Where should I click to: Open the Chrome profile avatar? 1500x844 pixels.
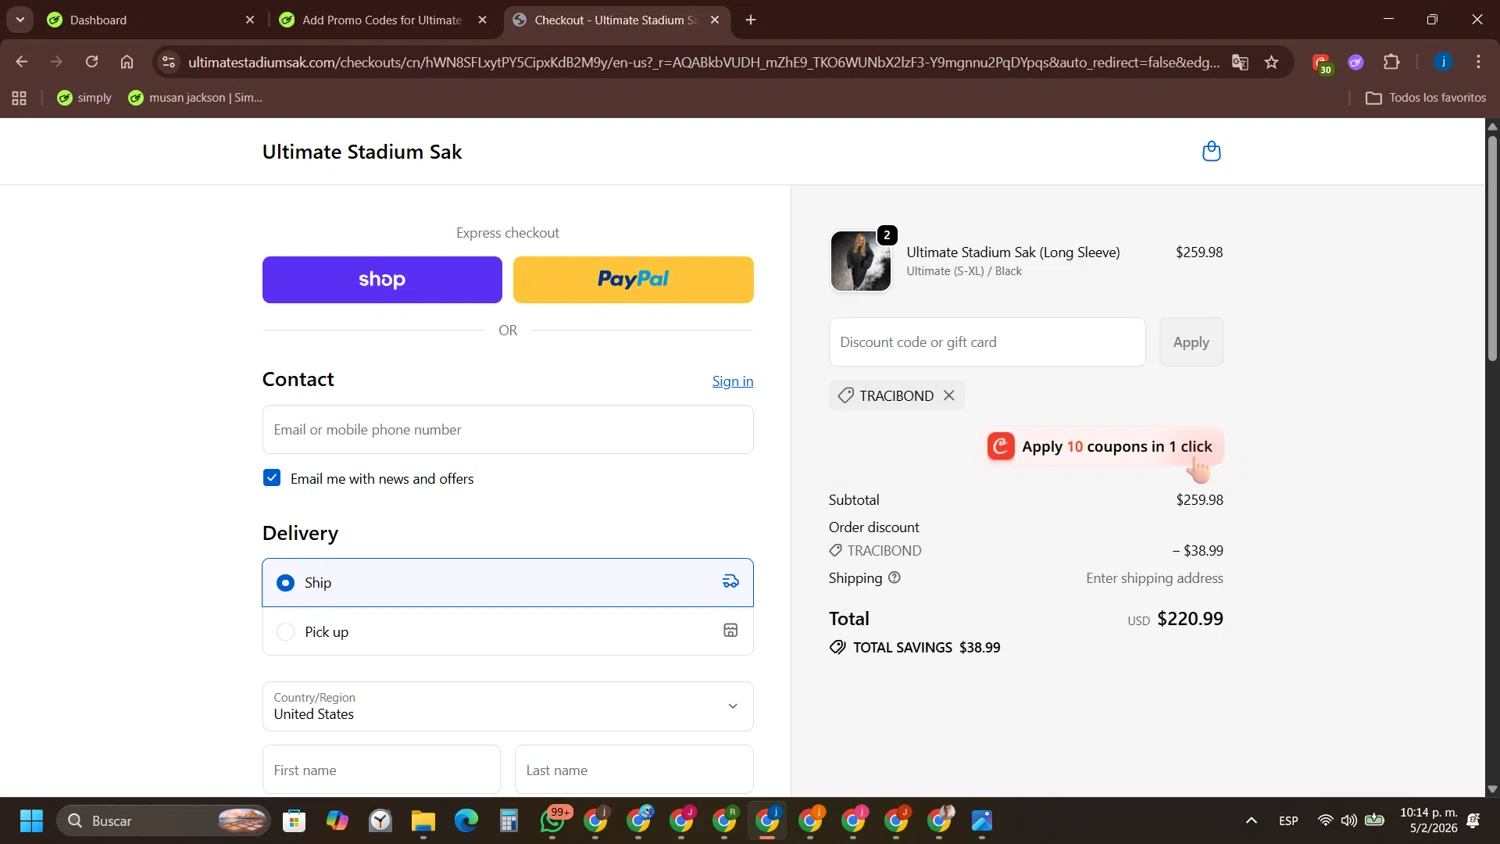[x=1443, y=62]
